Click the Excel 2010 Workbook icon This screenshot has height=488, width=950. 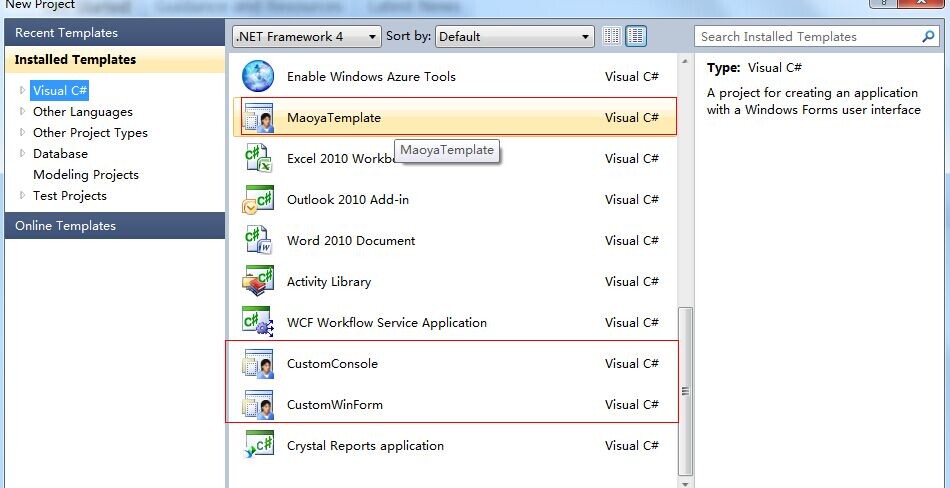(258, 158)
